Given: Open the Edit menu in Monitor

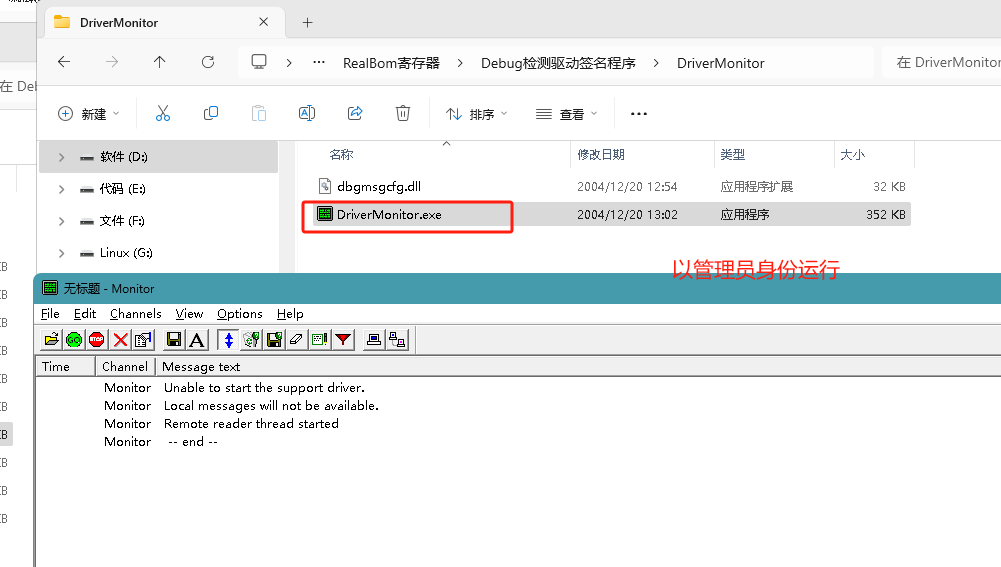Looking at the screenshot, I should point(85,314).
